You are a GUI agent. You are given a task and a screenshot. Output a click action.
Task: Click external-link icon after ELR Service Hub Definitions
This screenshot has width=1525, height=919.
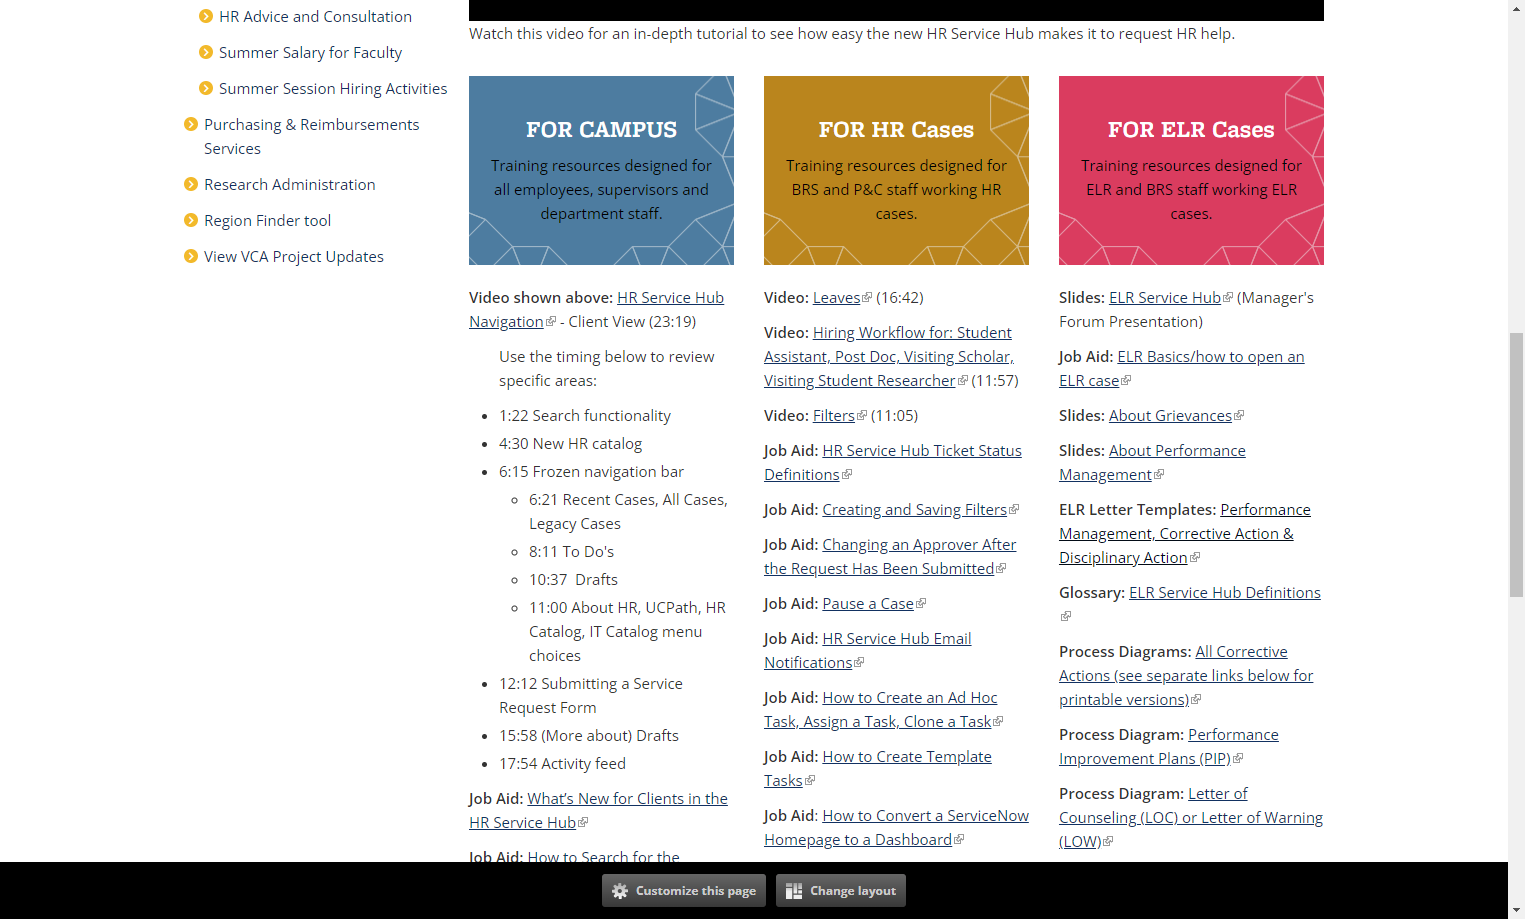(1065, 617)
